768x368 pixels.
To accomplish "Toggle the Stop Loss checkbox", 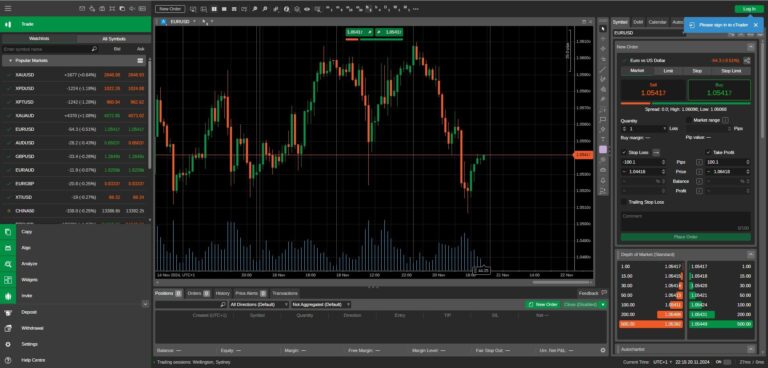I will 624,152.
